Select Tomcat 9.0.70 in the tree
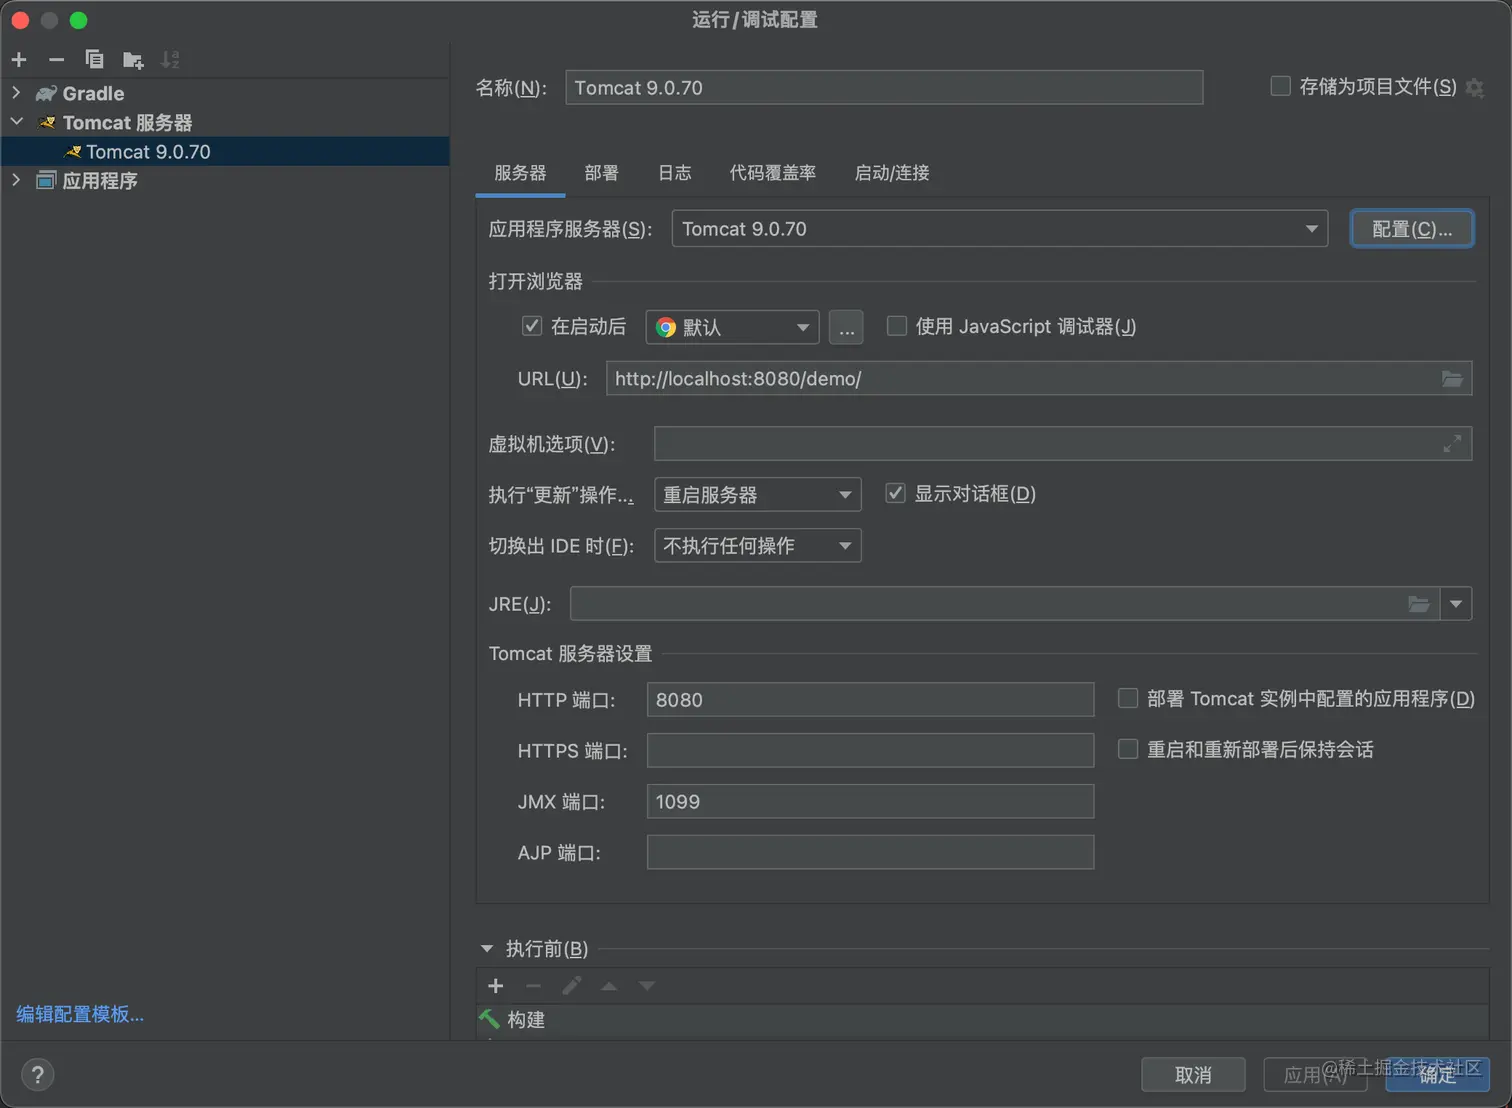The width and height of the screenshot is (1512, 1108). pos(225,152)
